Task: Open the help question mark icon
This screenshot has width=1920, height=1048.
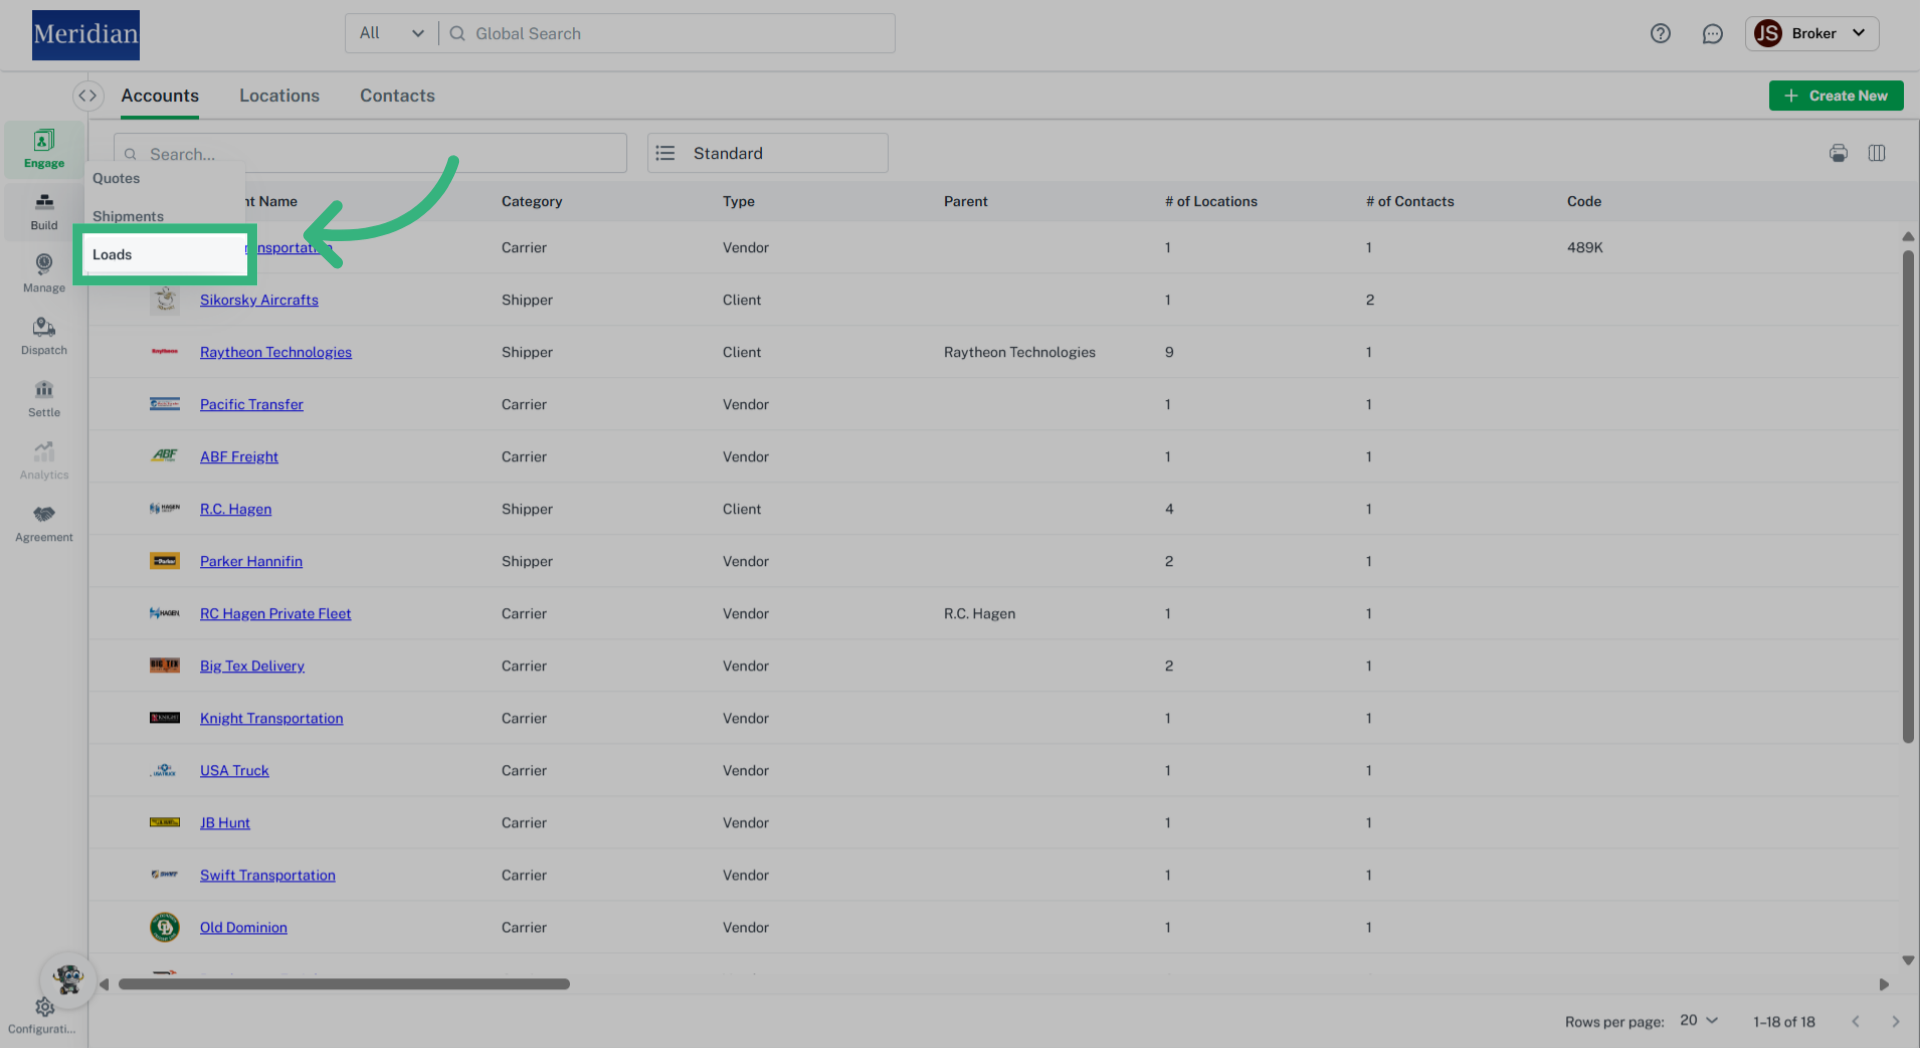Action: tap(1660, 34)
